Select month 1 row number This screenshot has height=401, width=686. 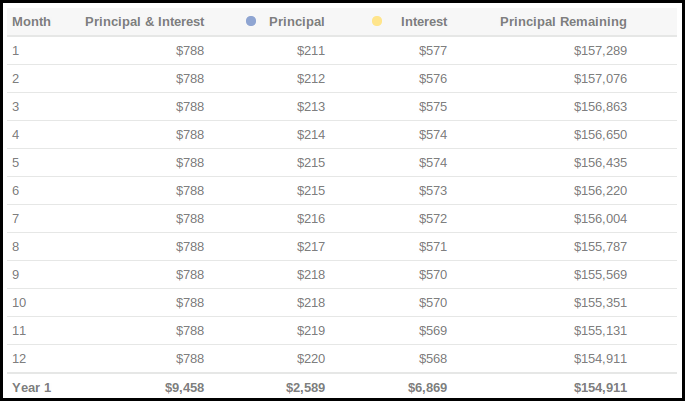15,50
